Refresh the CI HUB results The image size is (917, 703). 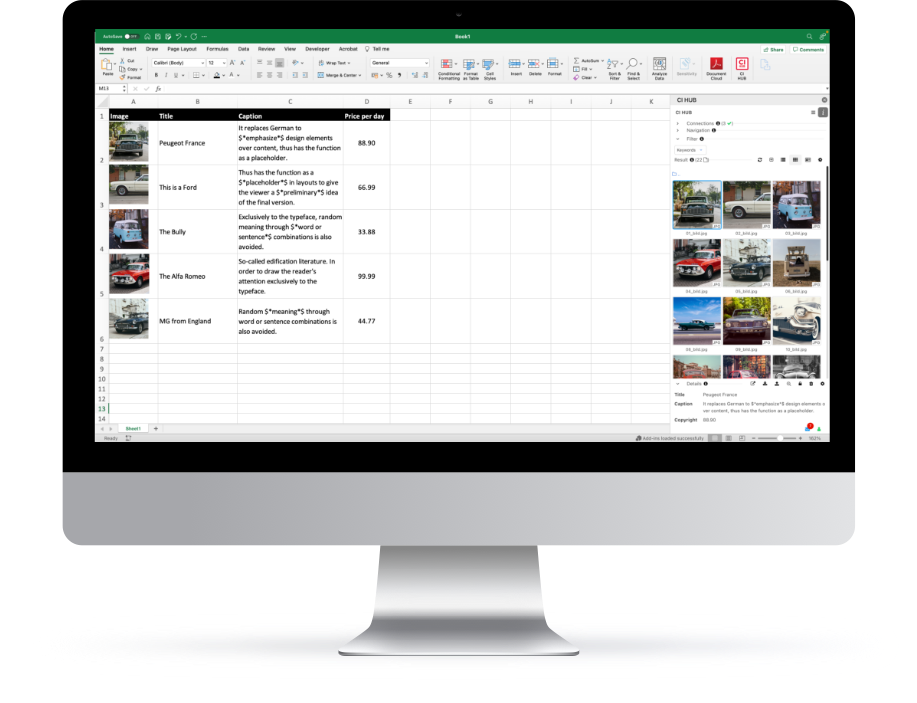760,160
